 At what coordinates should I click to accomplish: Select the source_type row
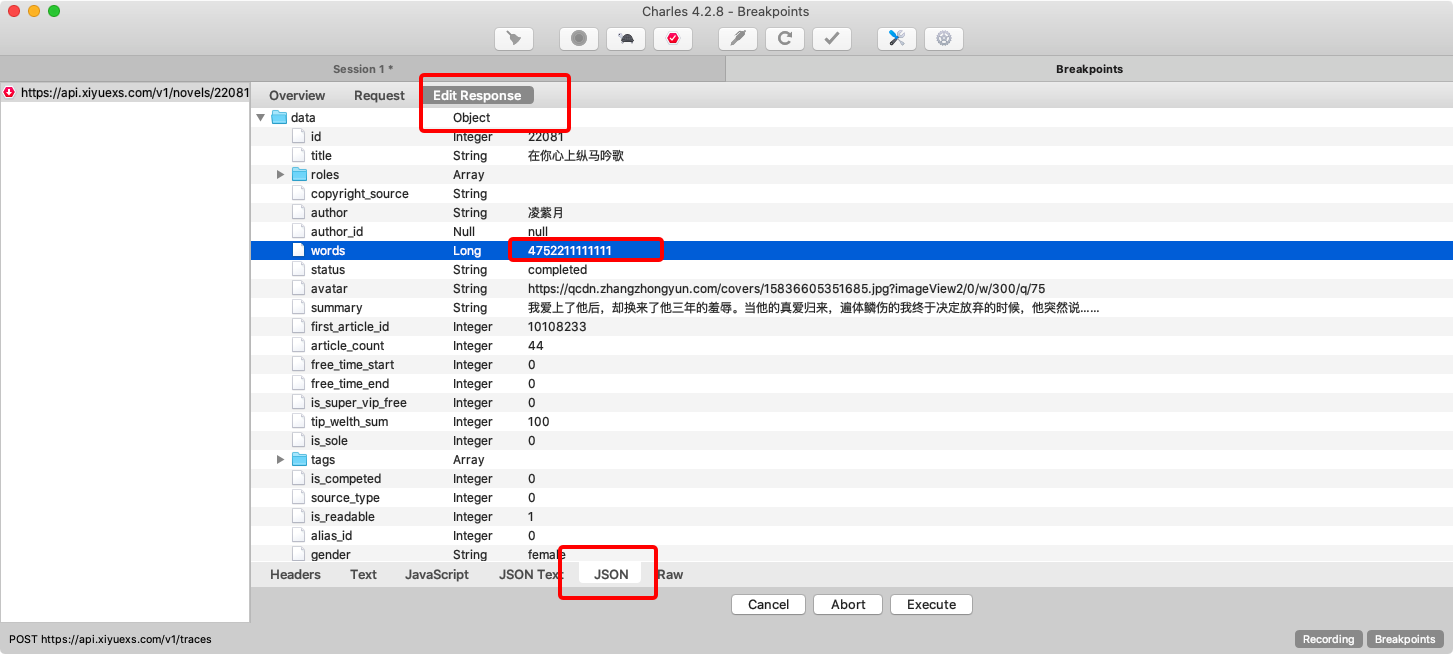coord(851,498)
